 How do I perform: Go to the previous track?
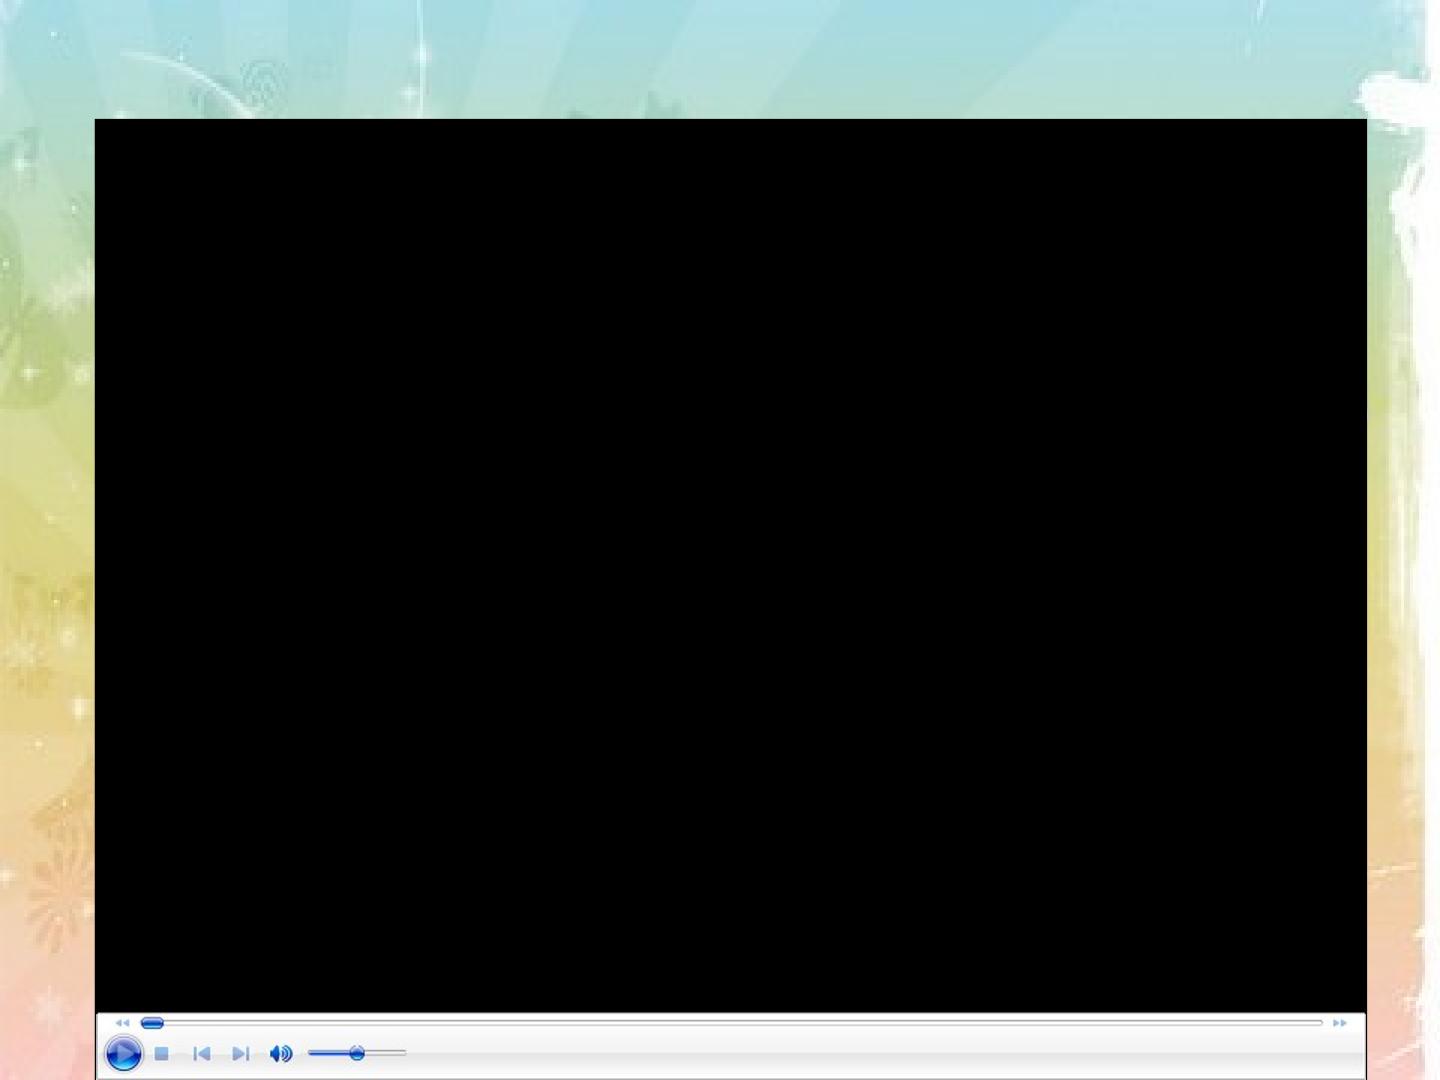202,1053
